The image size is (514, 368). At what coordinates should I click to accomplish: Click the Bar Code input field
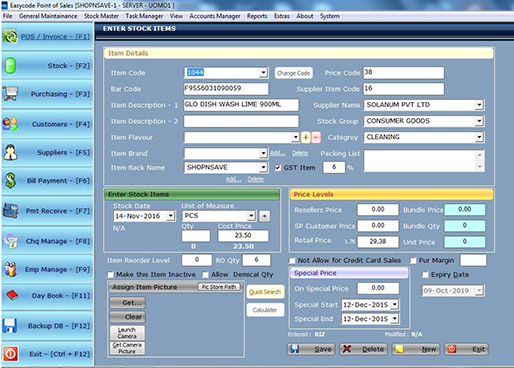tap(226, 89)
